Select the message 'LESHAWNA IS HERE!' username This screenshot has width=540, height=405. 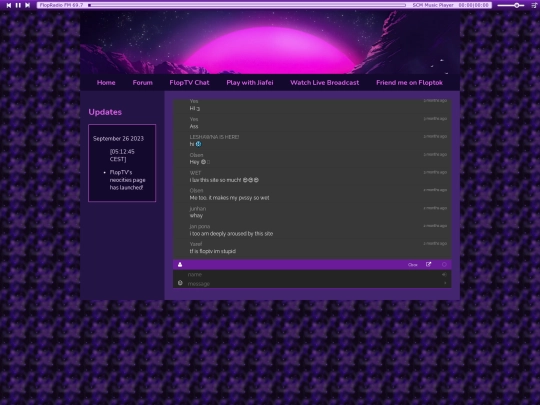[x=214, y=137]
